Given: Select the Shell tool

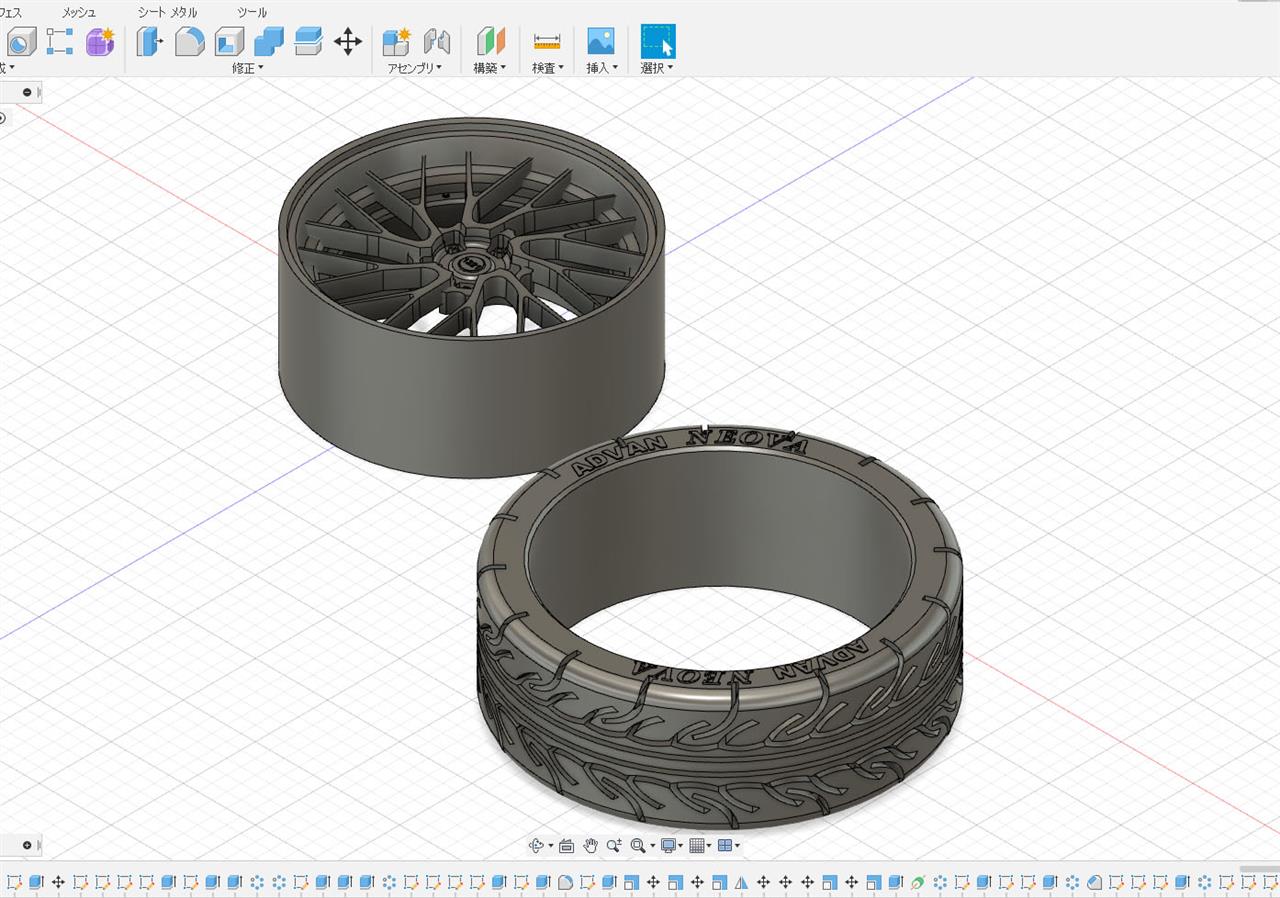Looking at the screenshot, I should pyautogui.click(x=229, y=42).
